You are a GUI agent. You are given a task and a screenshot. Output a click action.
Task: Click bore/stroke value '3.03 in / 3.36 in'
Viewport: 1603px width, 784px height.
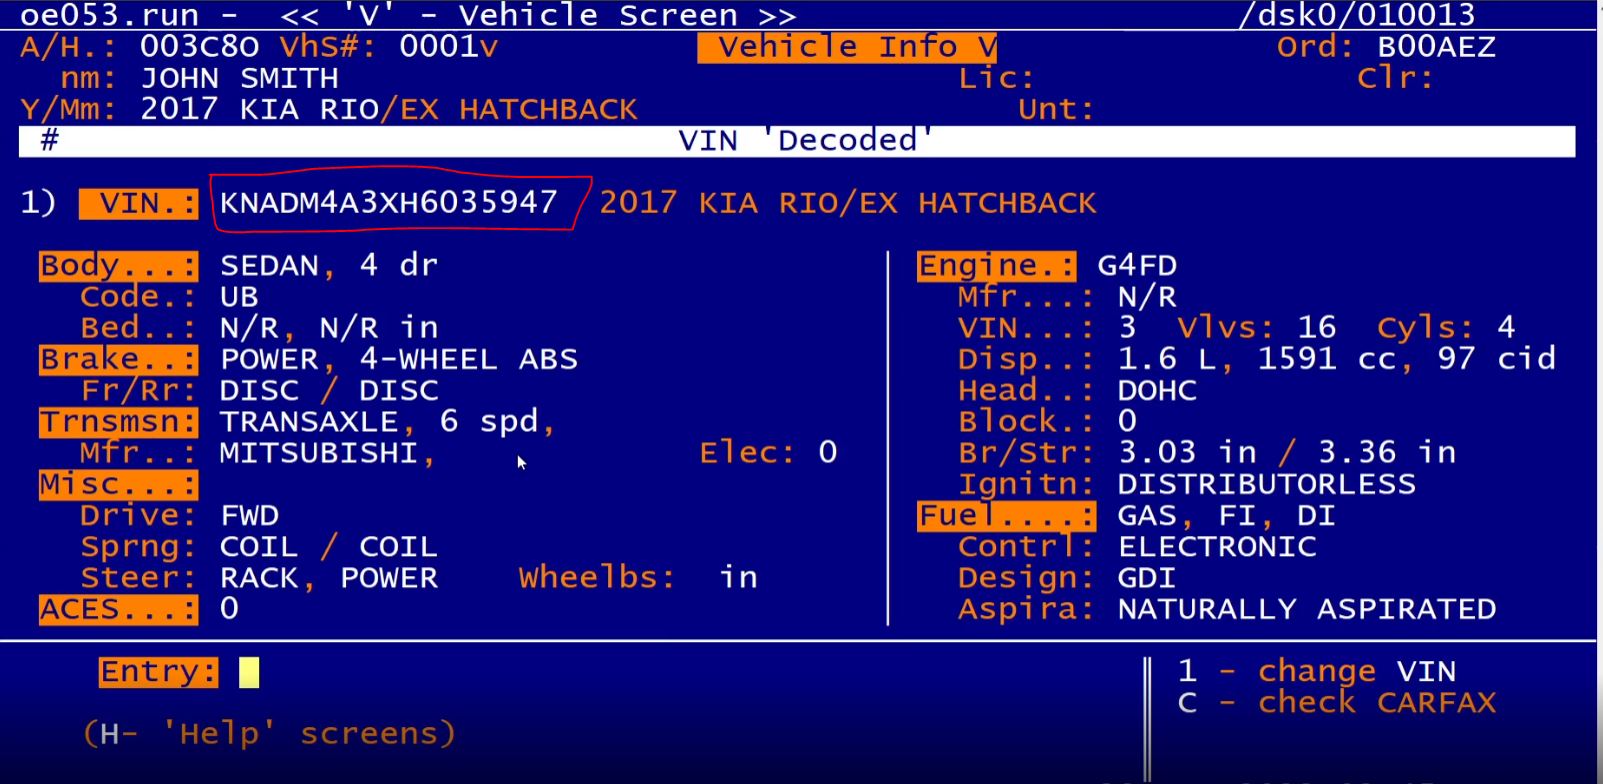1287,453
